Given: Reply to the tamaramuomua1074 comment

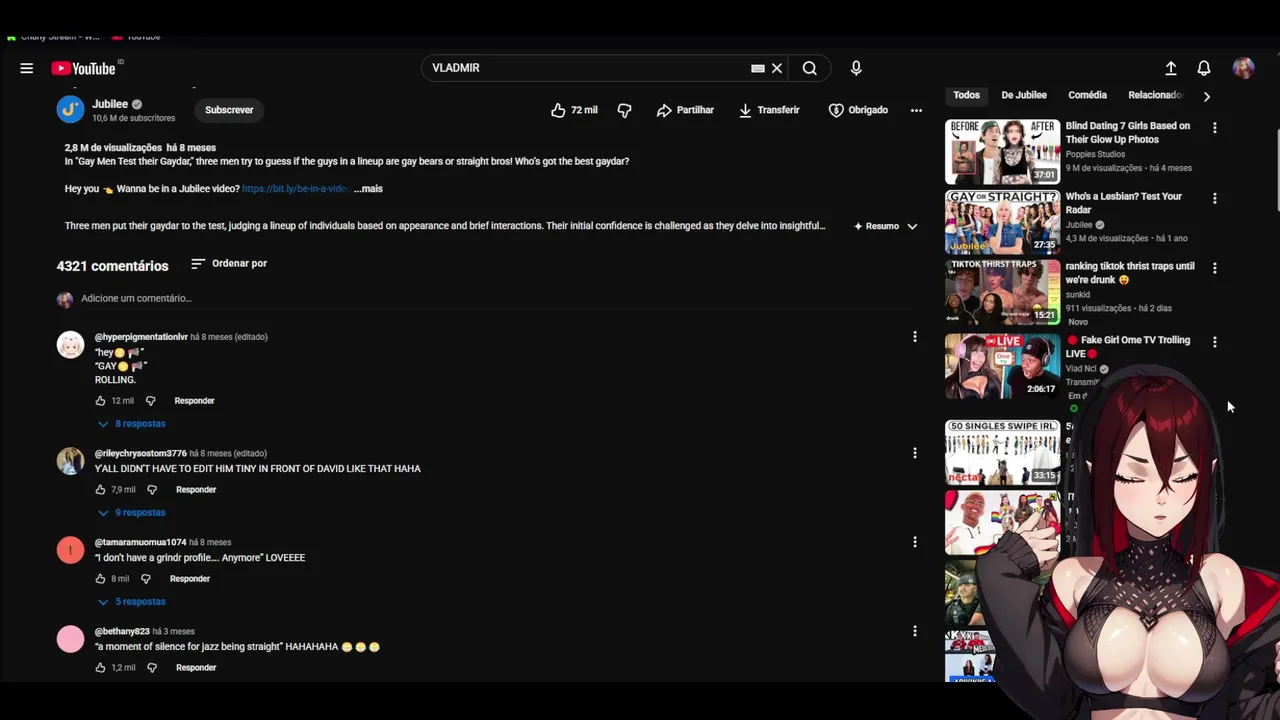Looking at the screenshot, I should click(x=190, y=579).
